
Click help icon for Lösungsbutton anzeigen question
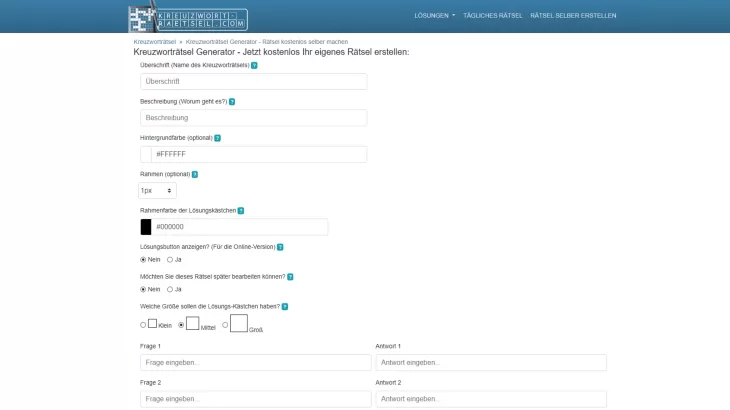280,247
